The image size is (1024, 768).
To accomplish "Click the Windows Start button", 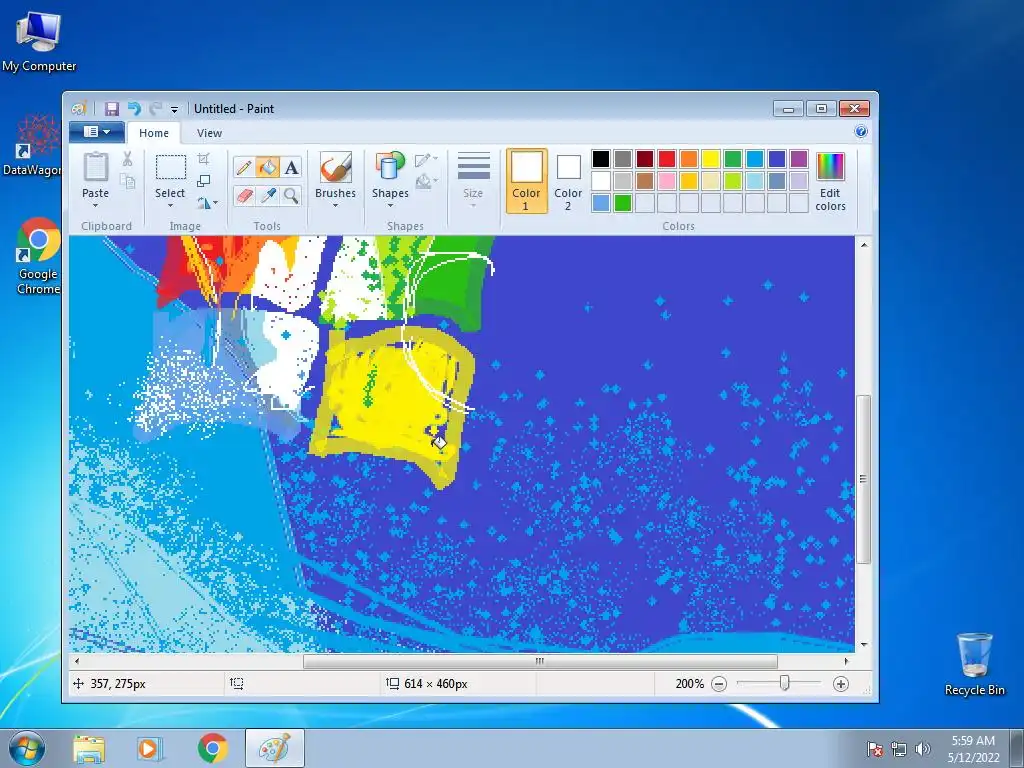I will click(x=25, y=748).
